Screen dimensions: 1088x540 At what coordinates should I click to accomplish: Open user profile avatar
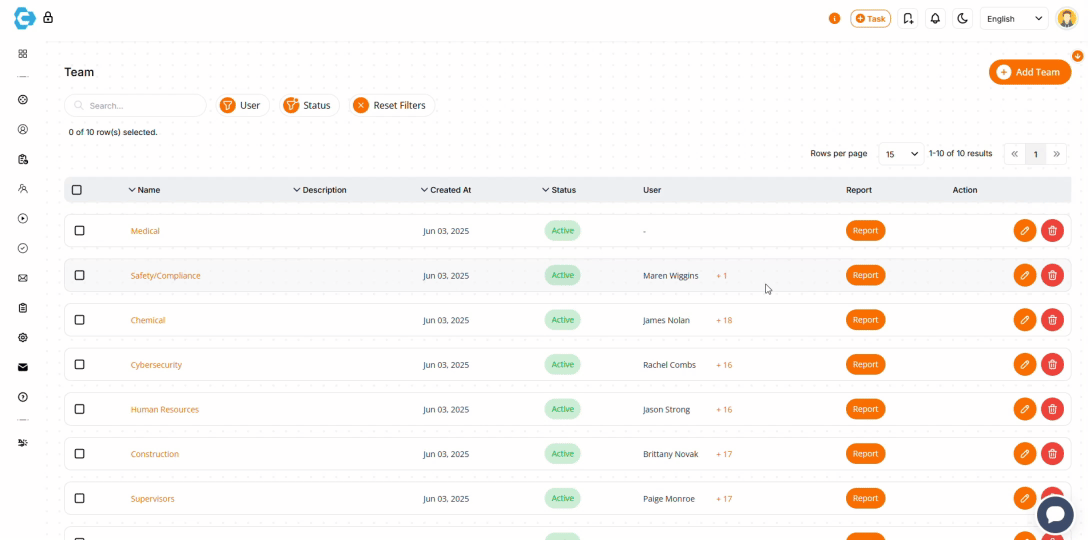pyautogui.click(x=1066, y=18)
